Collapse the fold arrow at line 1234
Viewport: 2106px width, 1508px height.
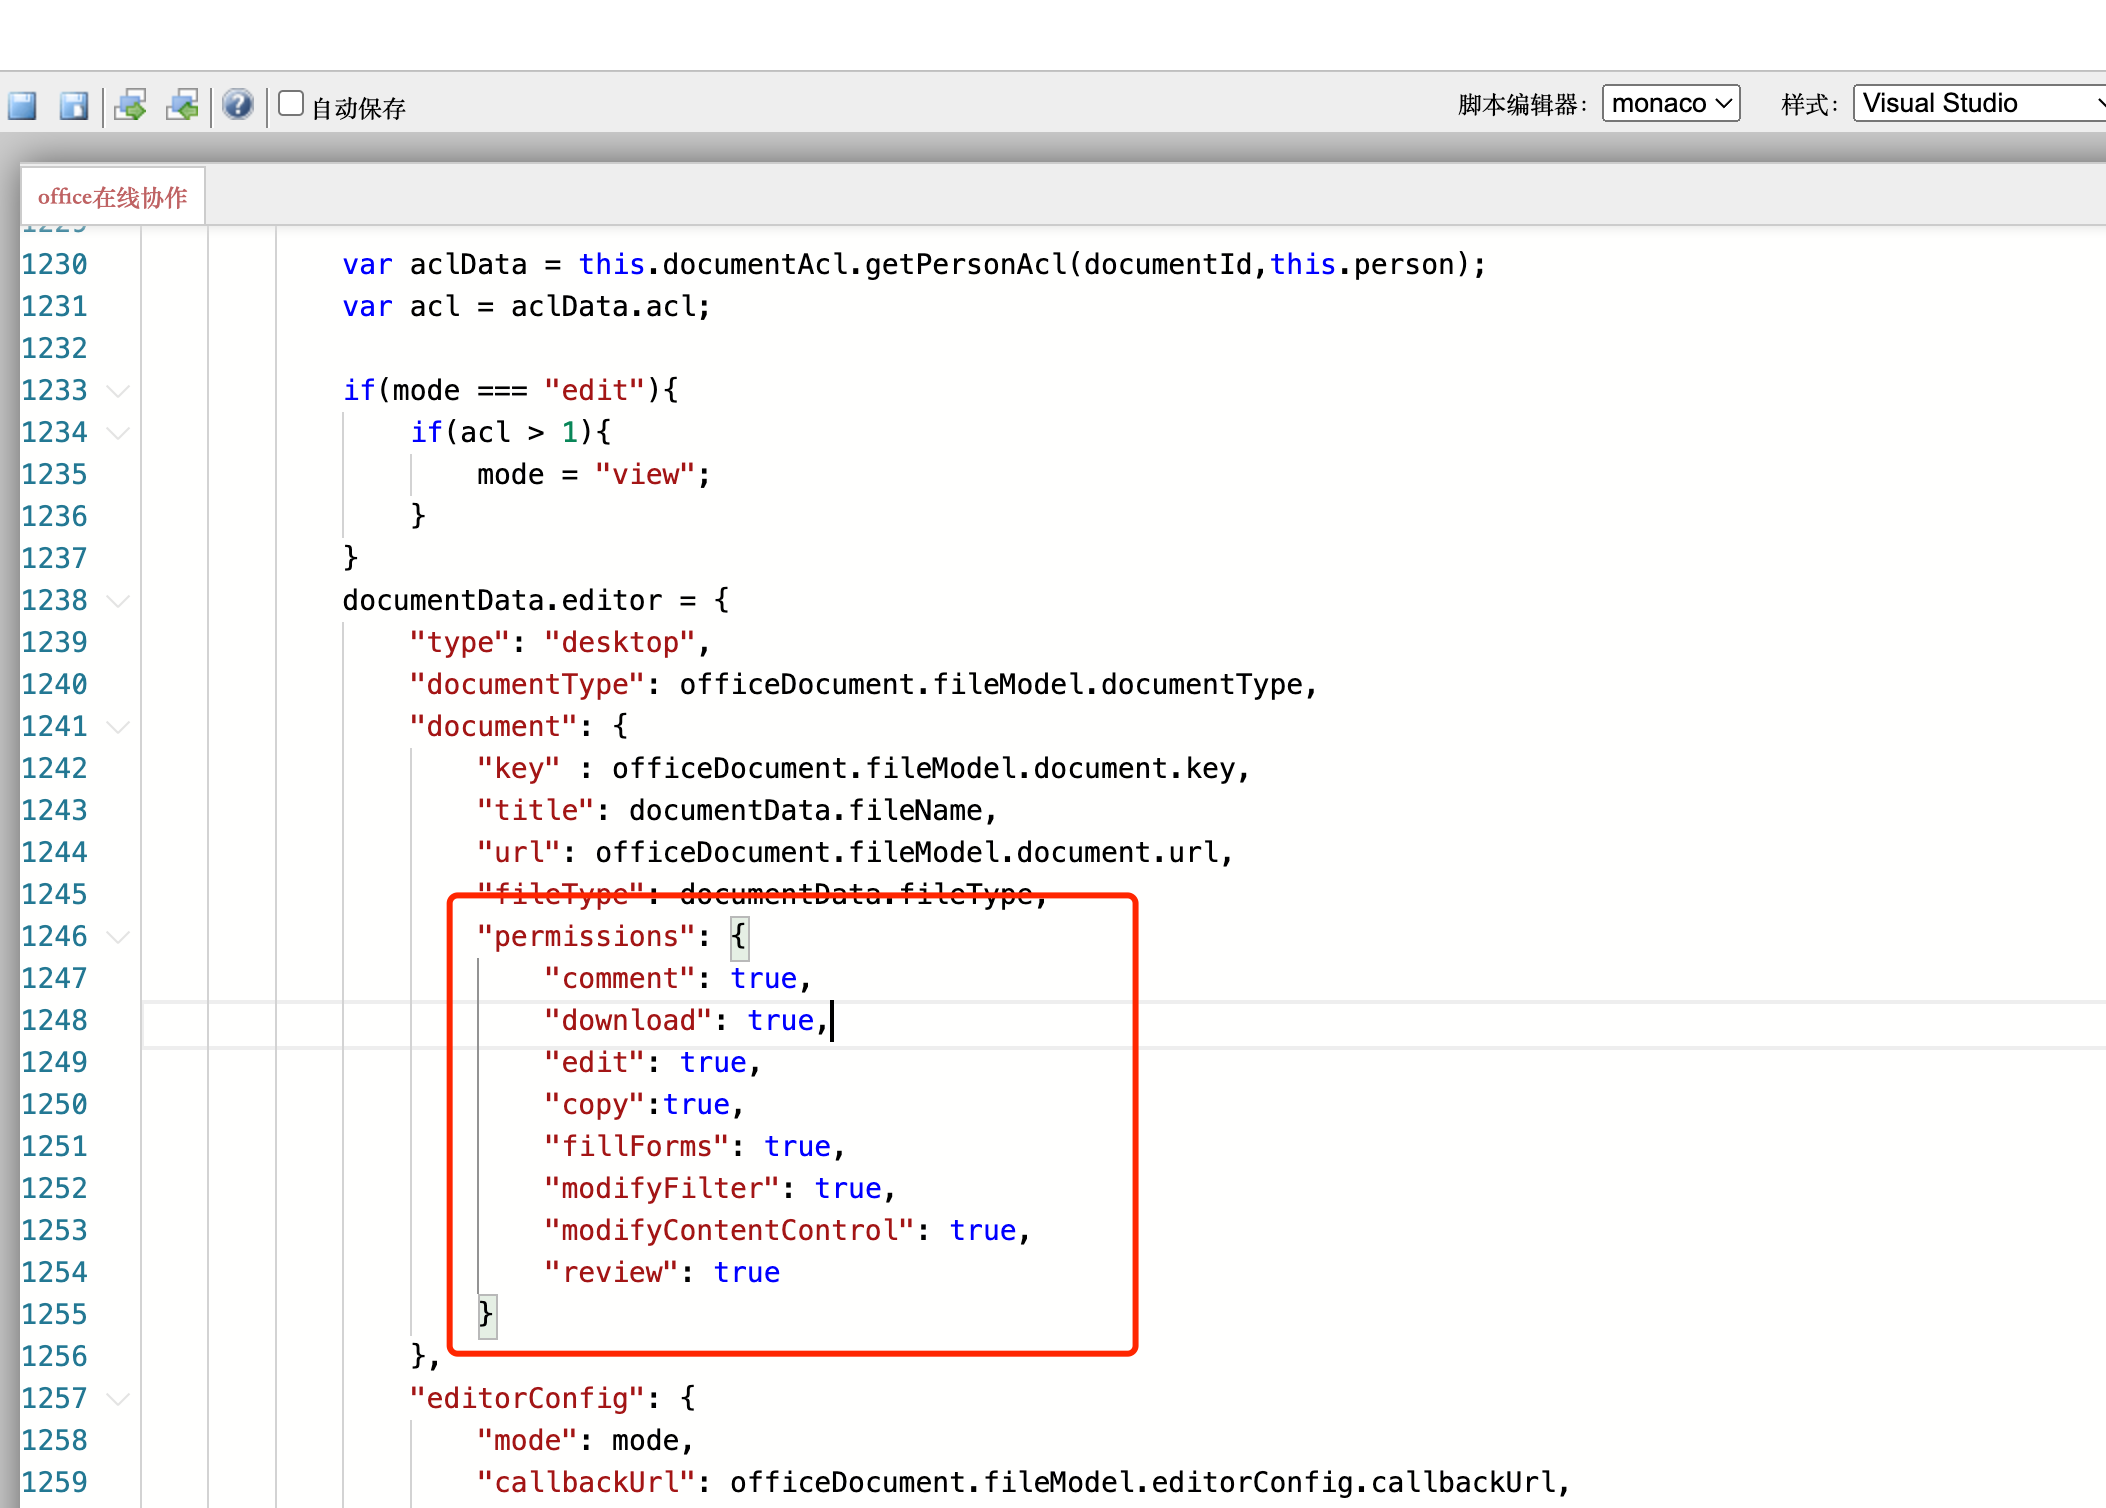click(x=118, y=433)
